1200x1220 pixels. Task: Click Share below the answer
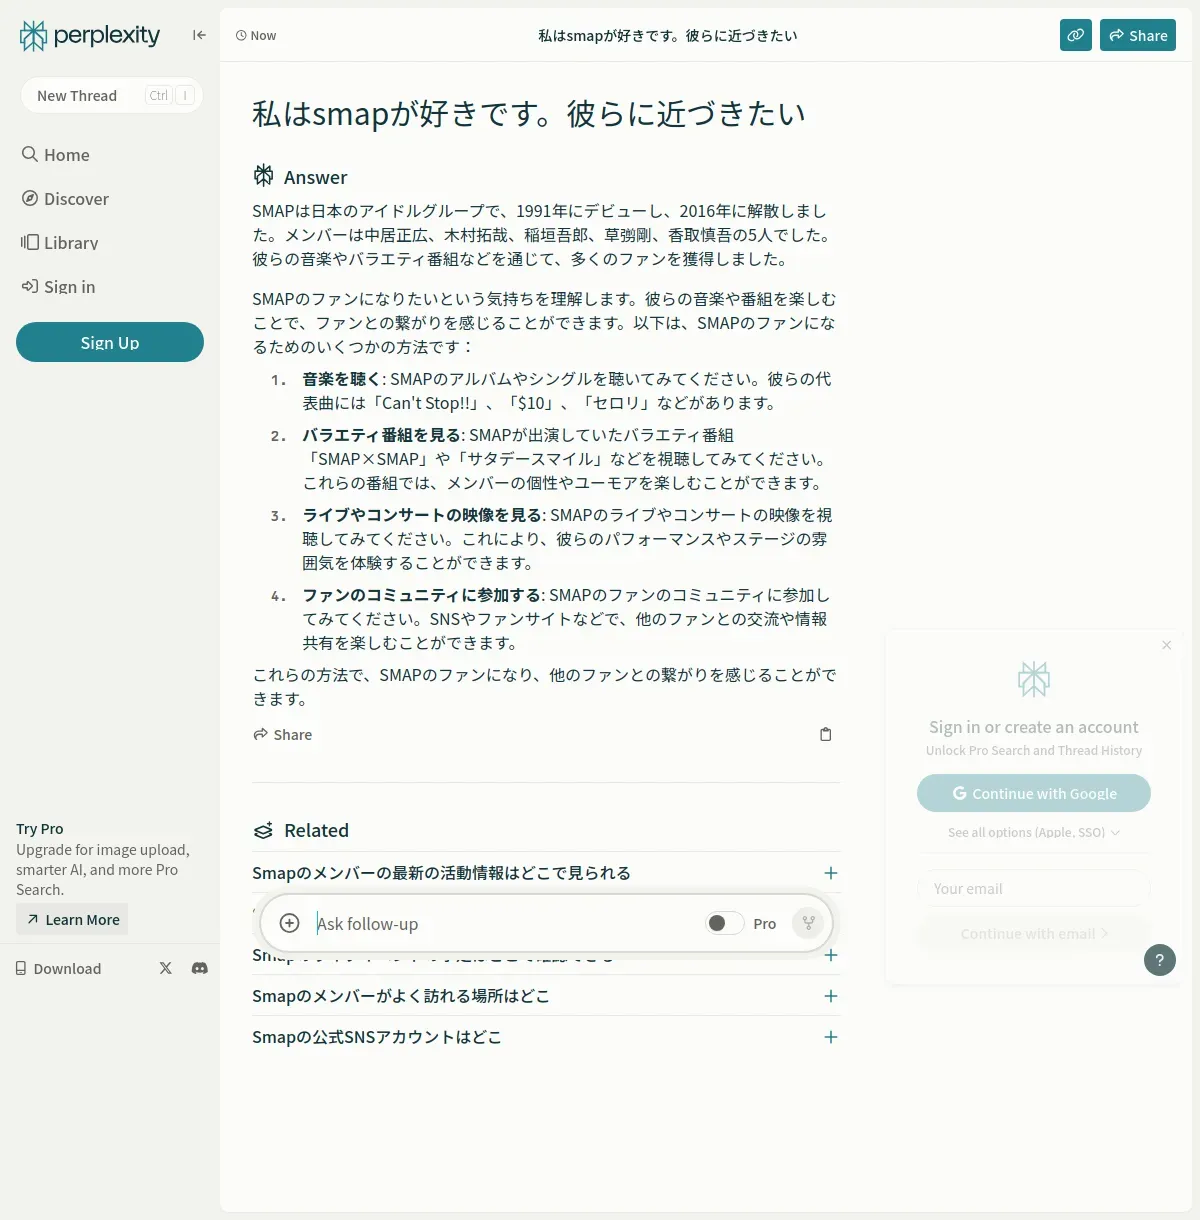coord(283,734)
